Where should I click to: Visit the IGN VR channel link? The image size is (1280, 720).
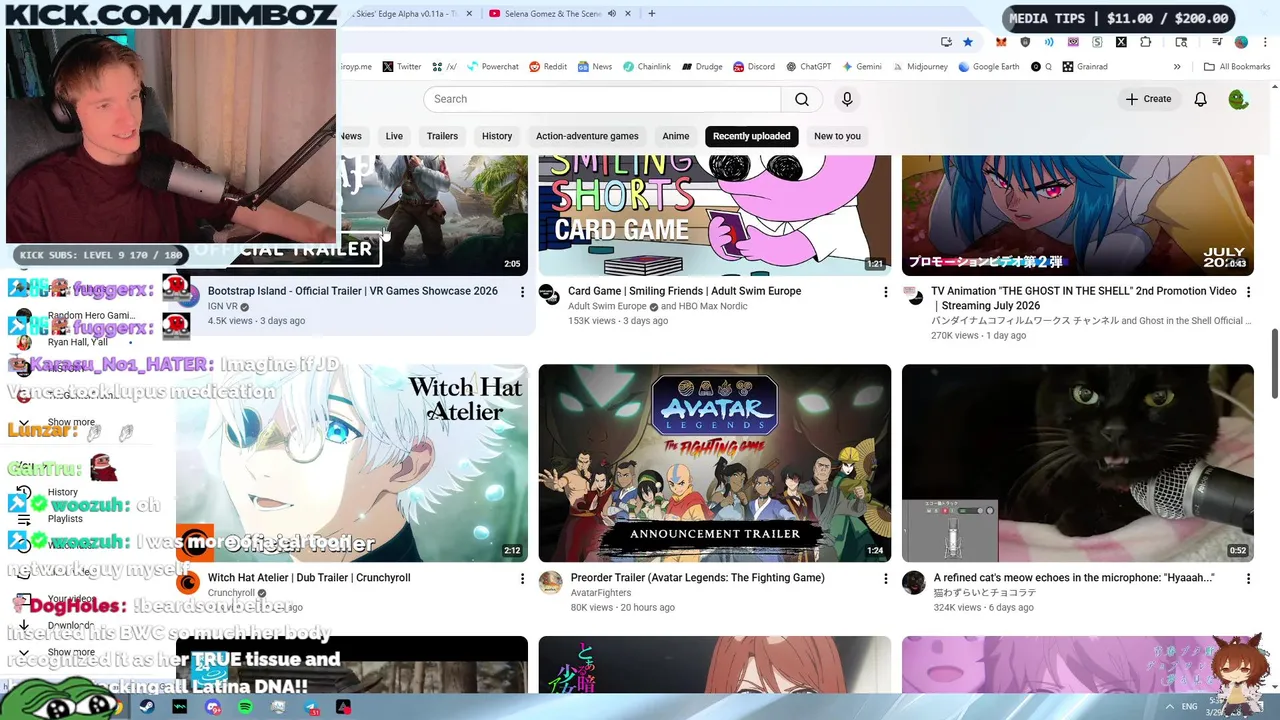coord(223,306)
